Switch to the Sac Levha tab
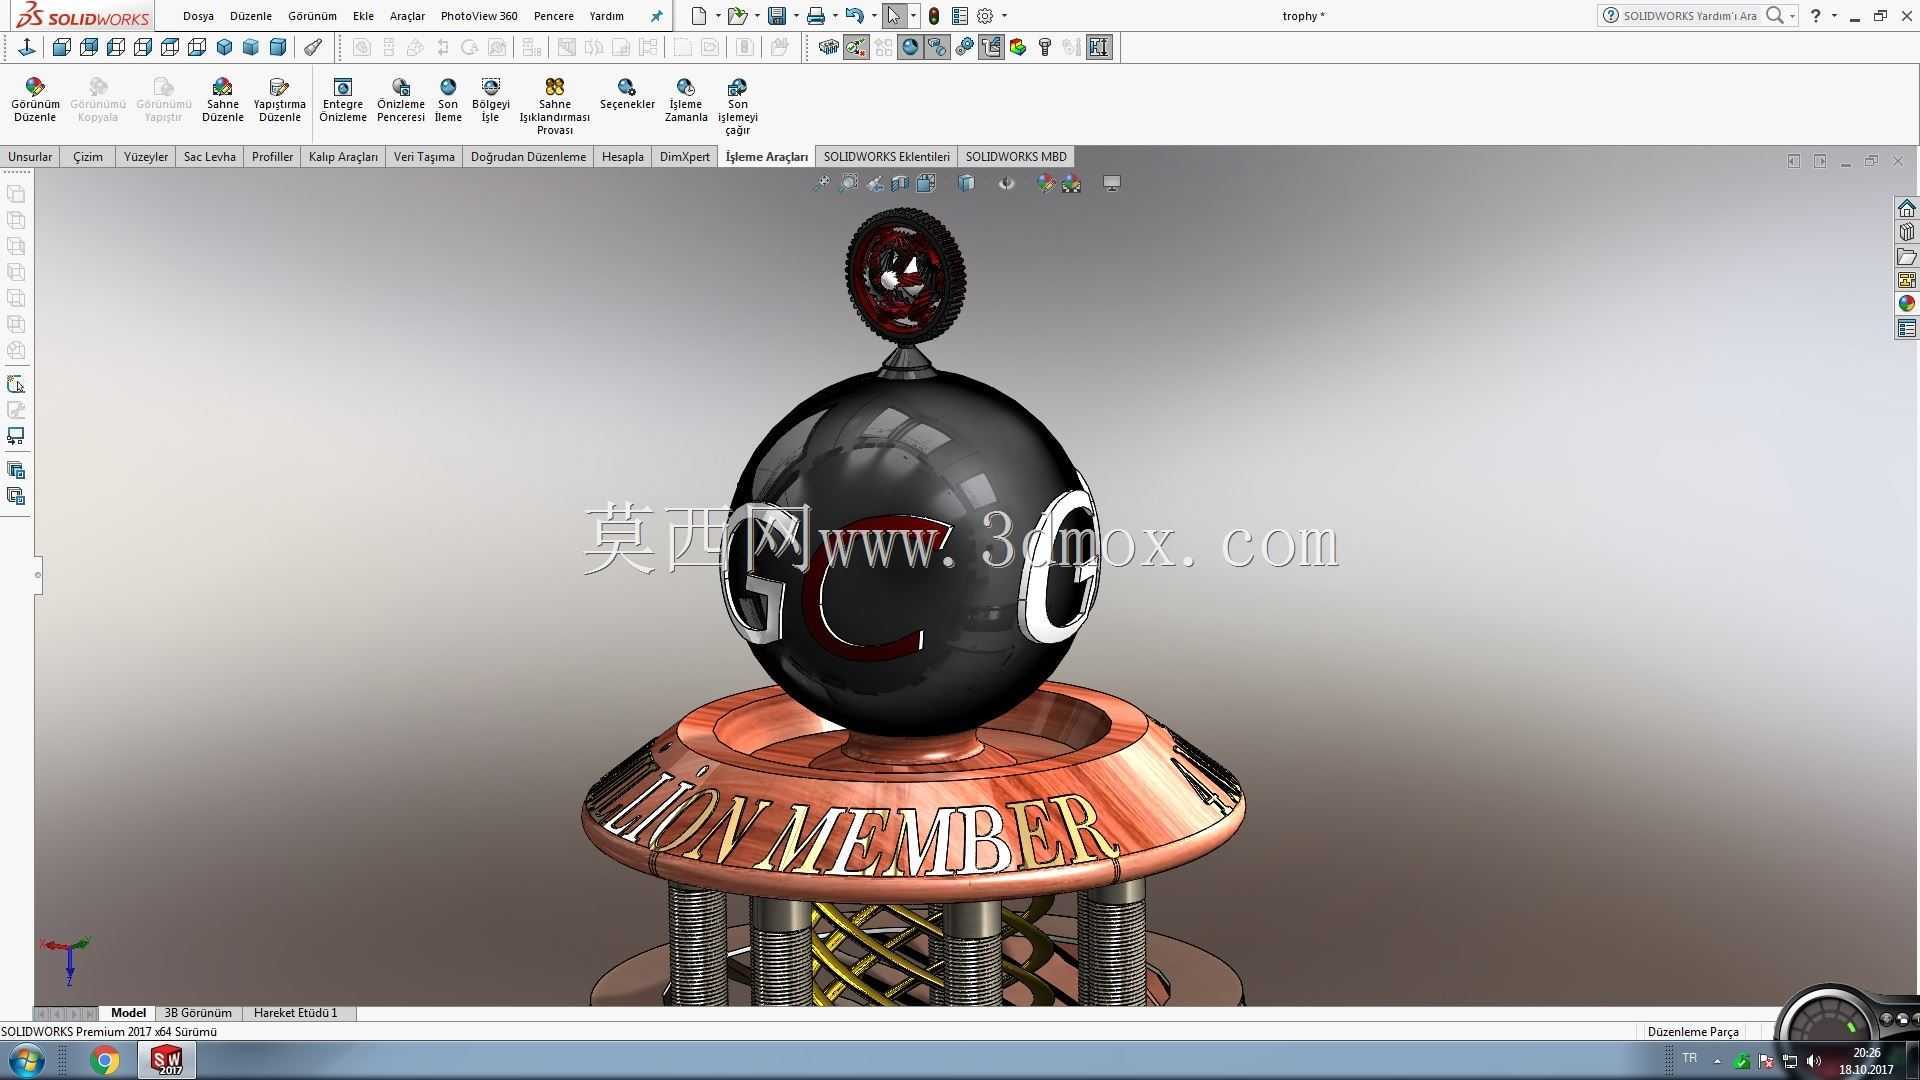Screen dimensions: 1920x1080 click(210, 157)
